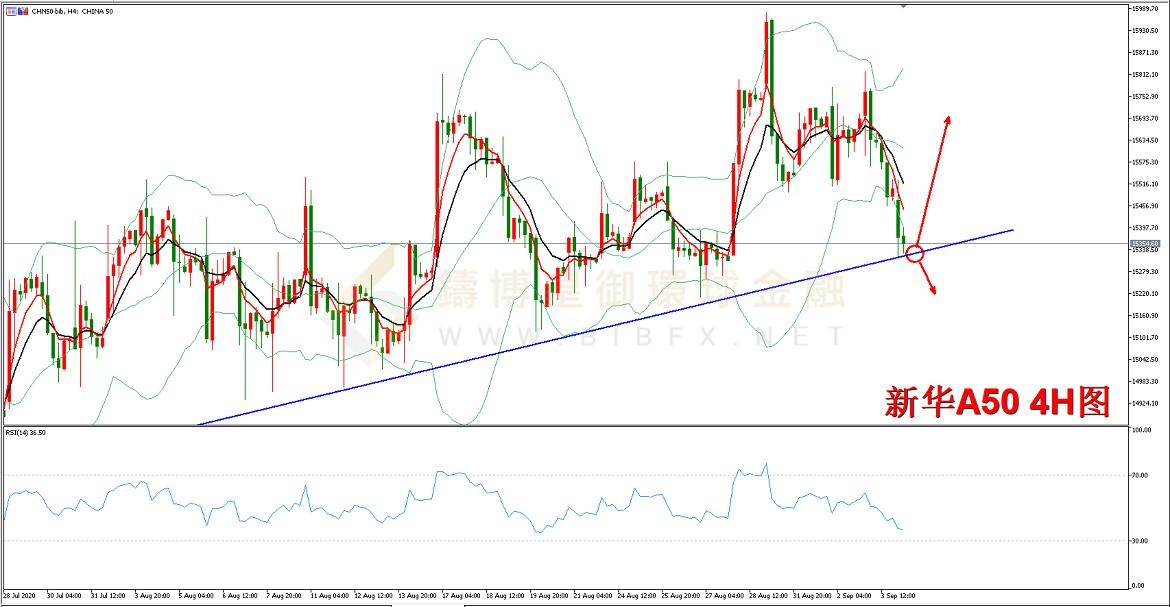This screenshot has width=1170, height=607.
Task: Select the downward red arrow's head
Action: point(934,290)
